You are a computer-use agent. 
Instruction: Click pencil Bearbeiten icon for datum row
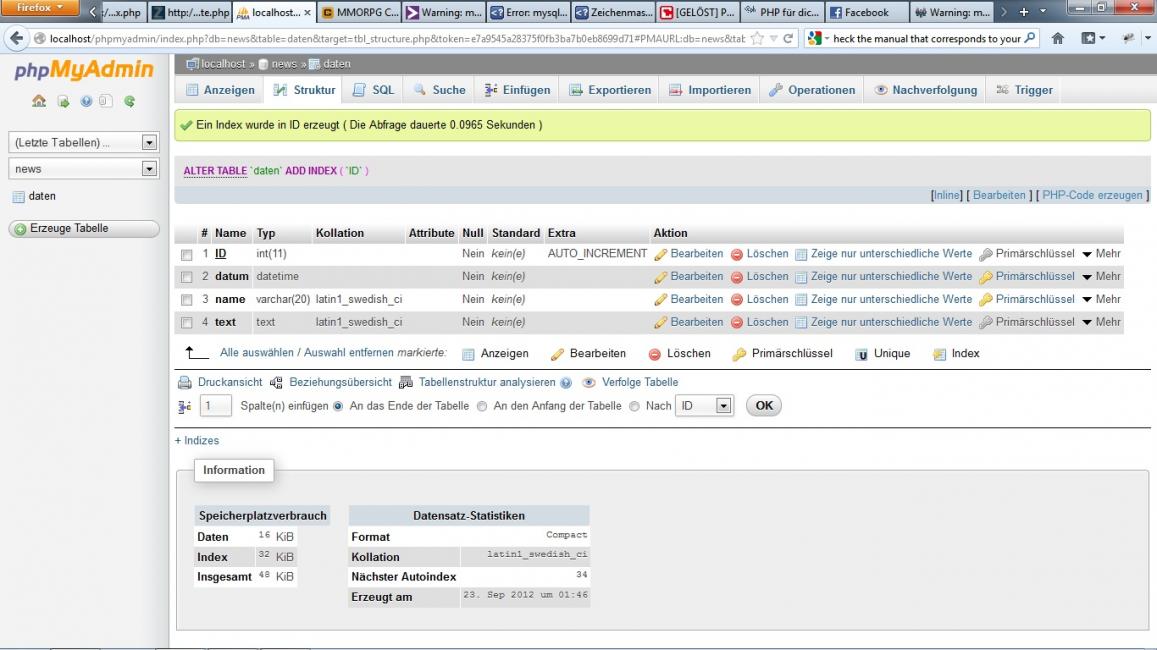point(660,277)
